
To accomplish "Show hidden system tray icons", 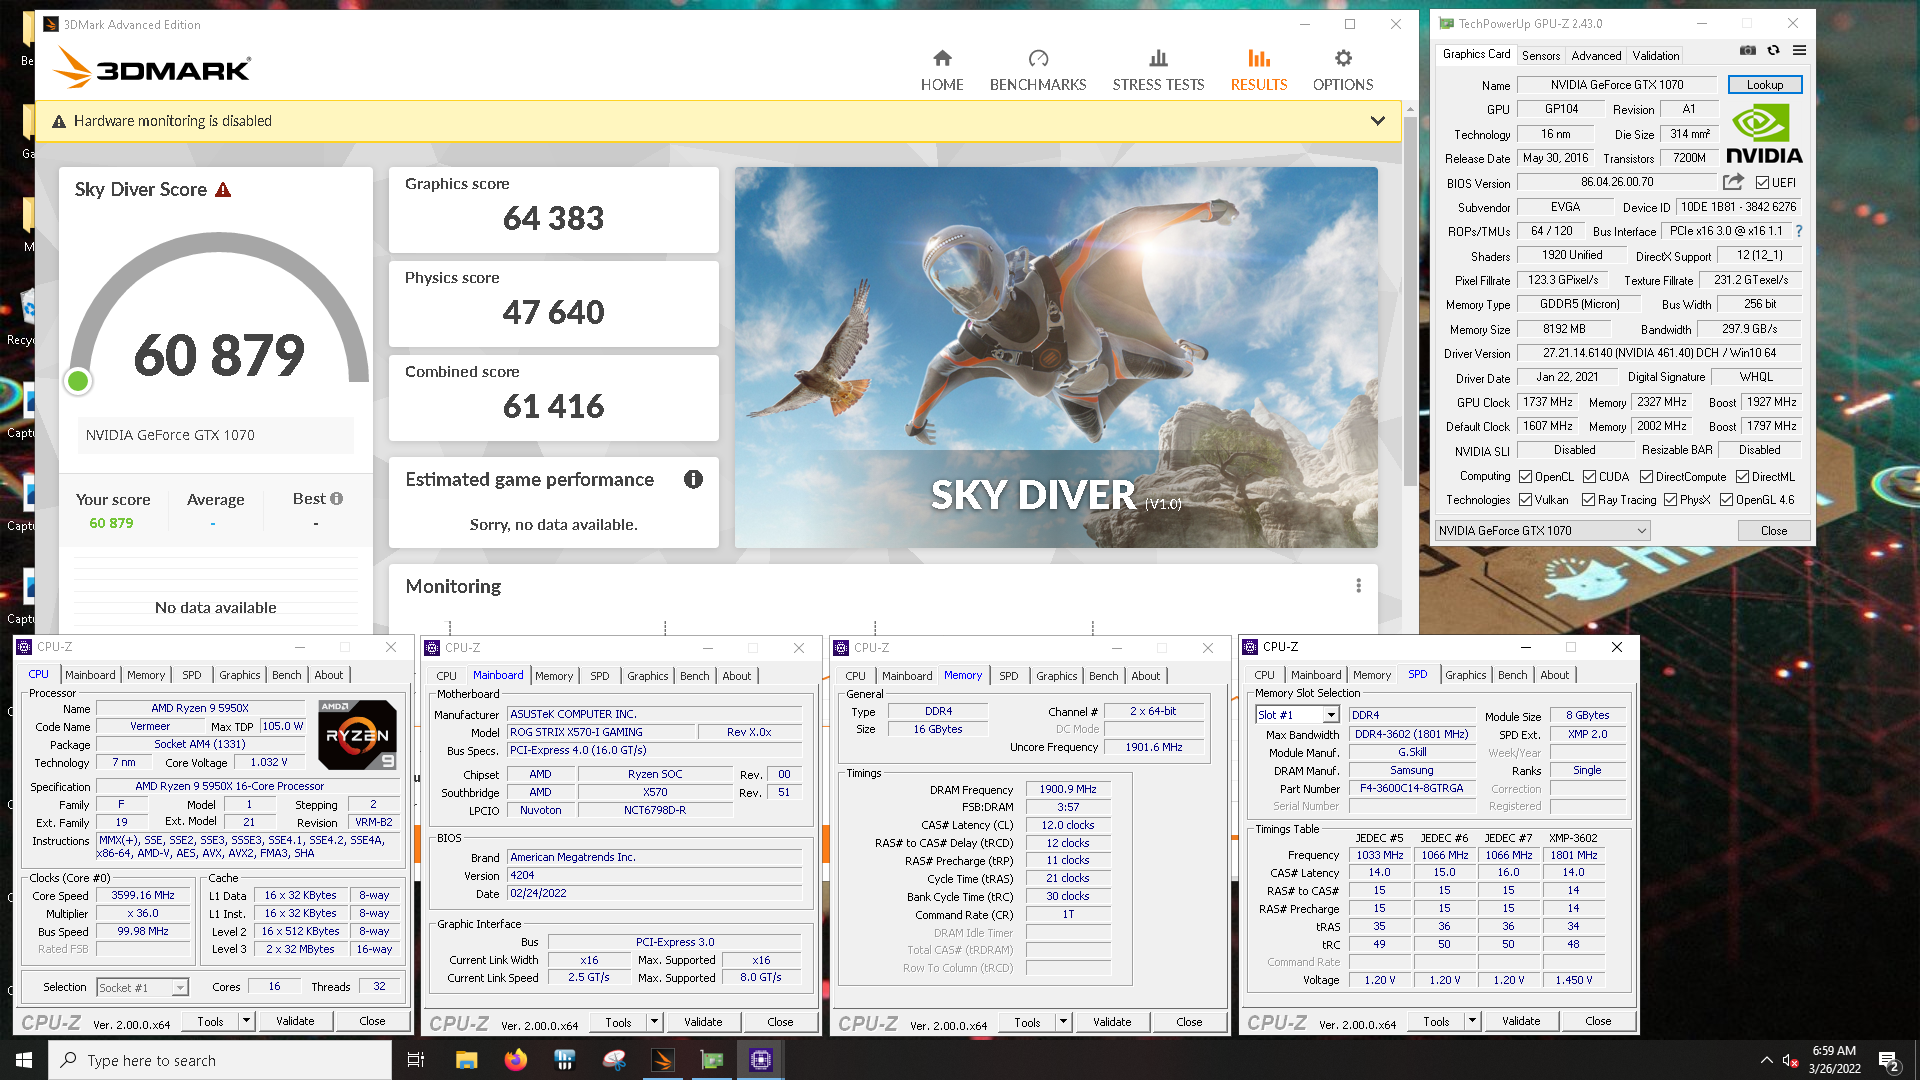I will [1766, 1060].
